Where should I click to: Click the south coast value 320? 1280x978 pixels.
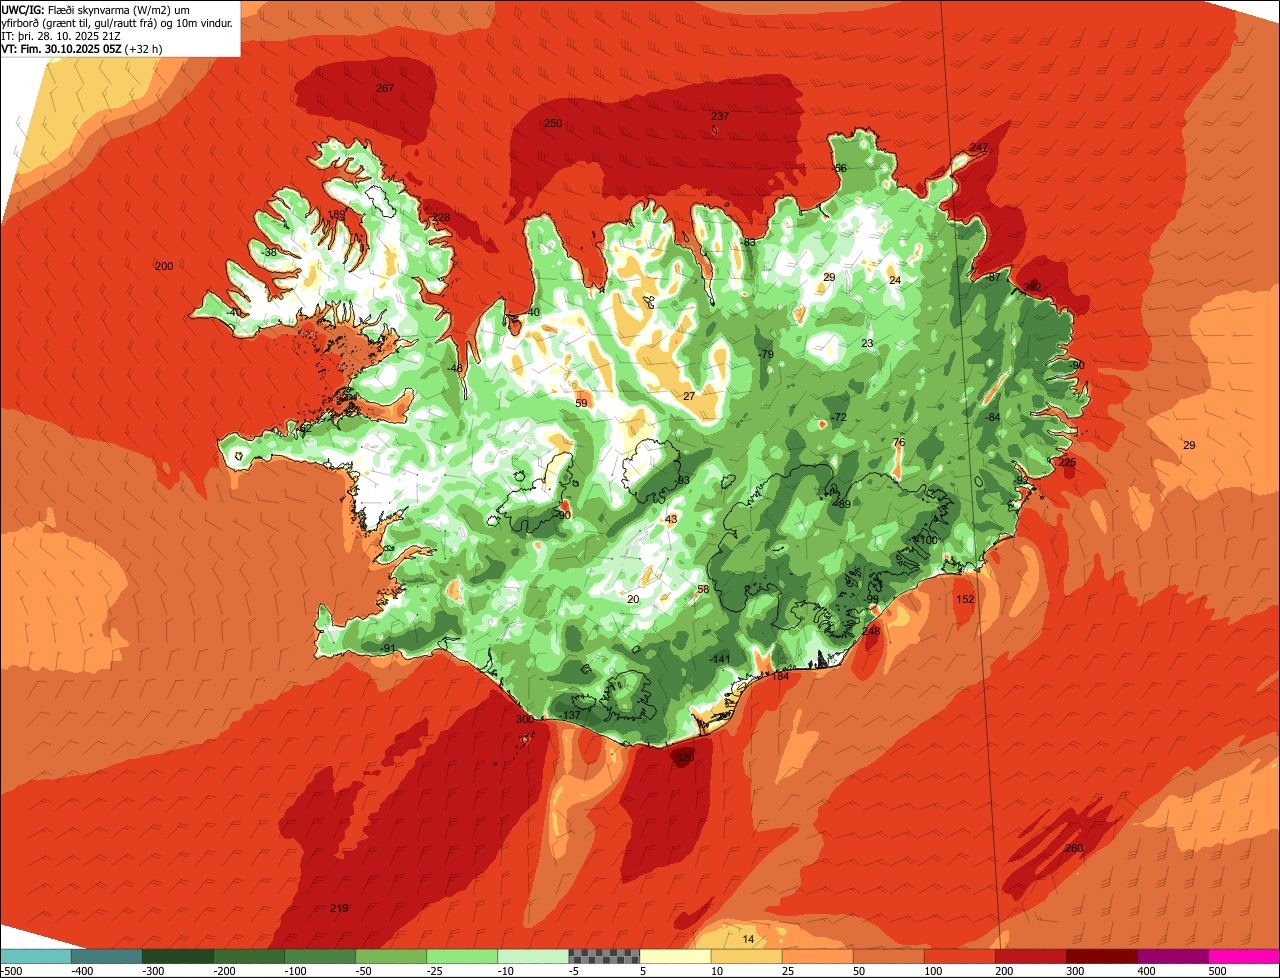[684, 758]
